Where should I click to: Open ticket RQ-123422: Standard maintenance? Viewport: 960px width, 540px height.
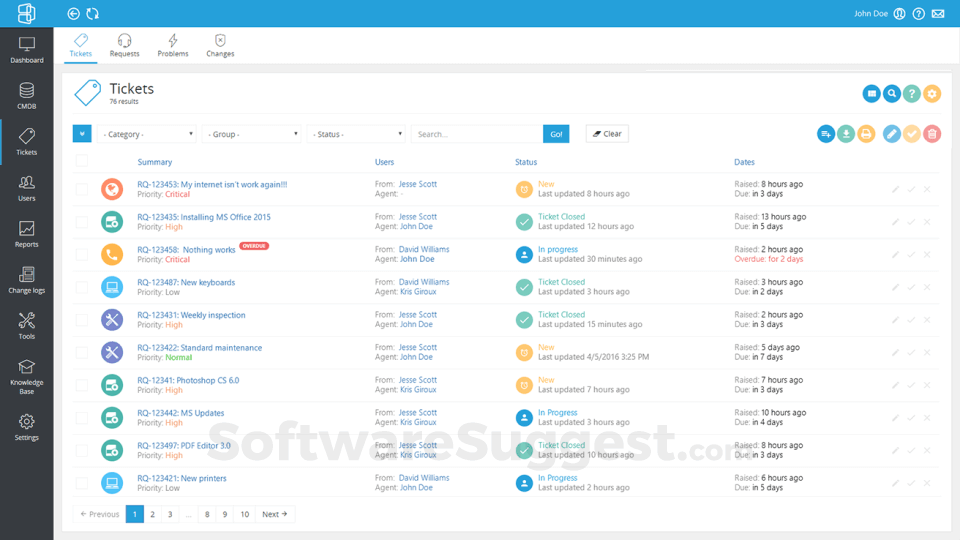click(200, 348)
